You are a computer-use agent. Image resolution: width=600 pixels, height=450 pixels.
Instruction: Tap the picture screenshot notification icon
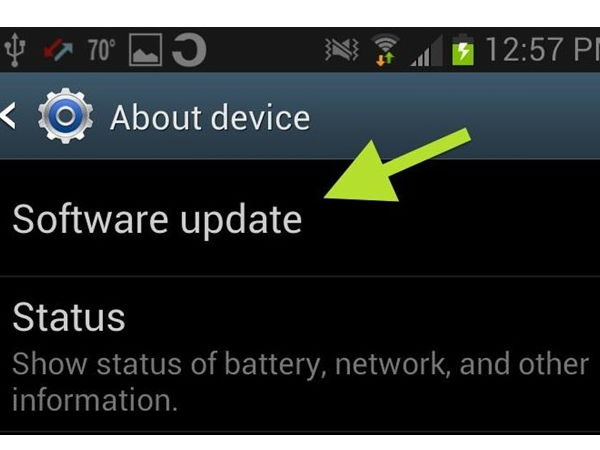click(145, 50)
